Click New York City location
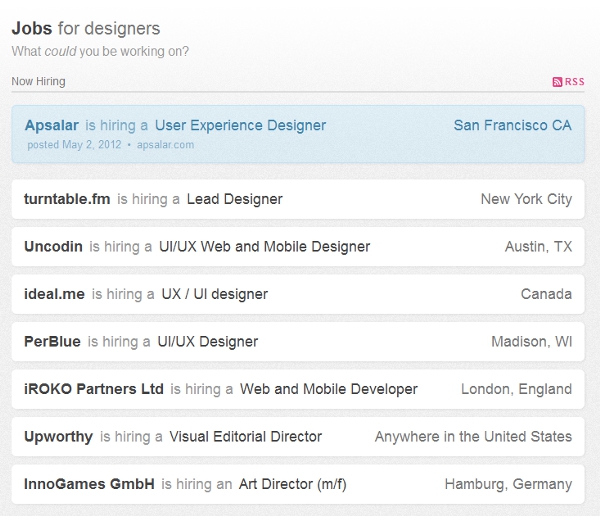 526,199
